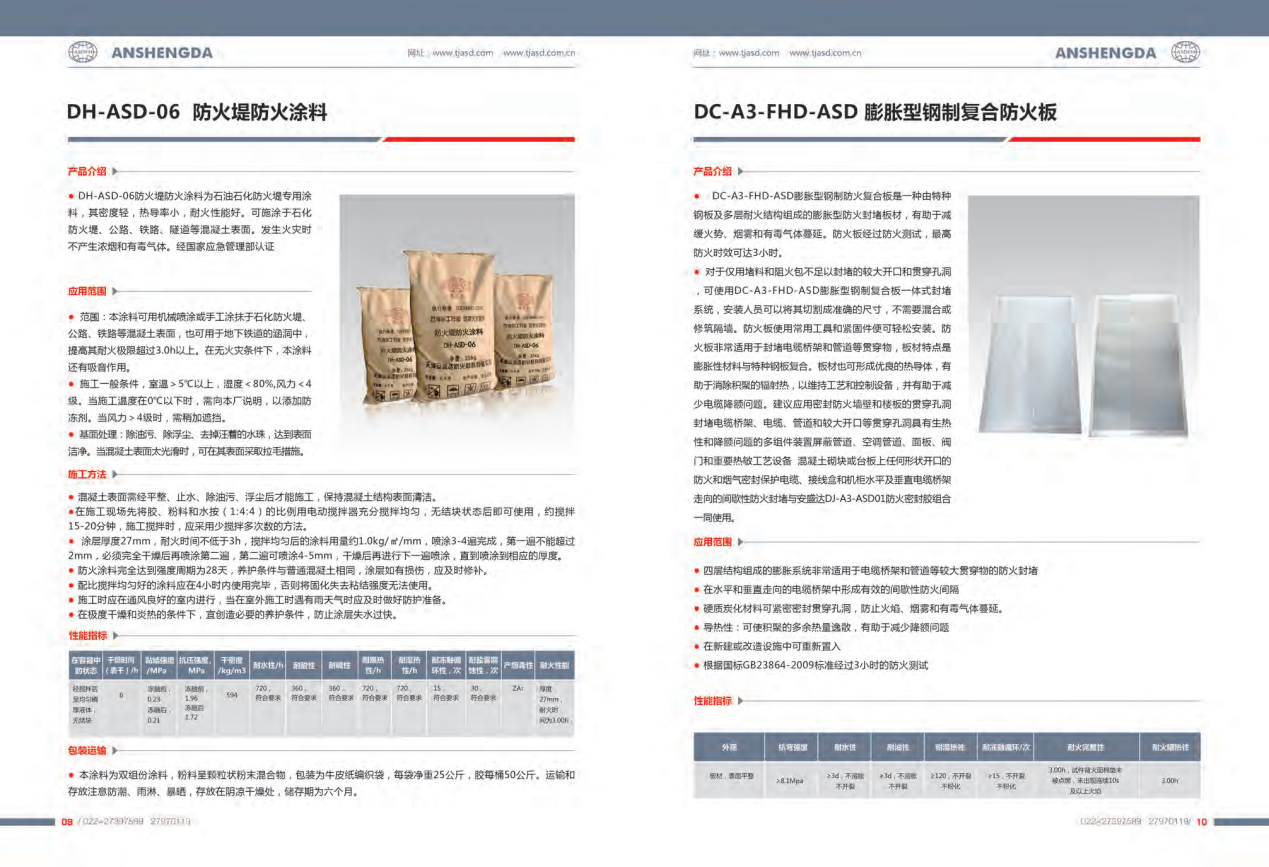Click arrow marker beside right page 性能指标
1269x867 pixels.
[x=741, y=701]
